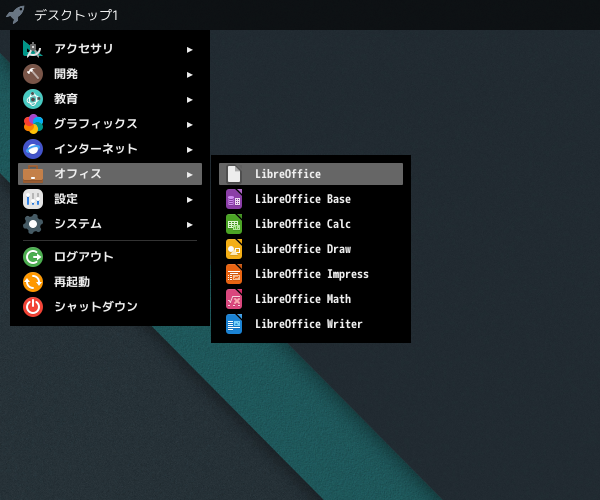
Task: Expand the システム submenu arrow
Action: tap(189, 225)
